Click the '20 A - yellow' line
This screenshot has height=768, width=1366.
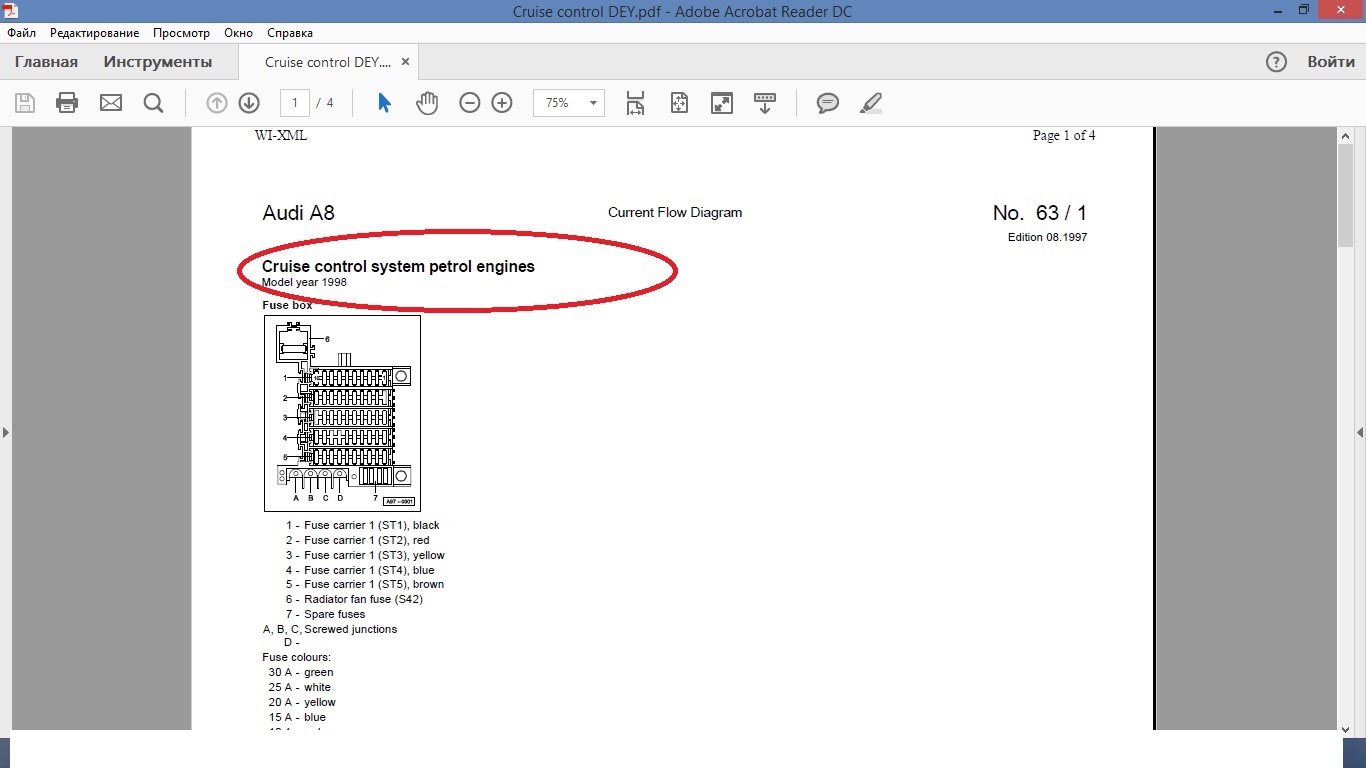(302, 702)
